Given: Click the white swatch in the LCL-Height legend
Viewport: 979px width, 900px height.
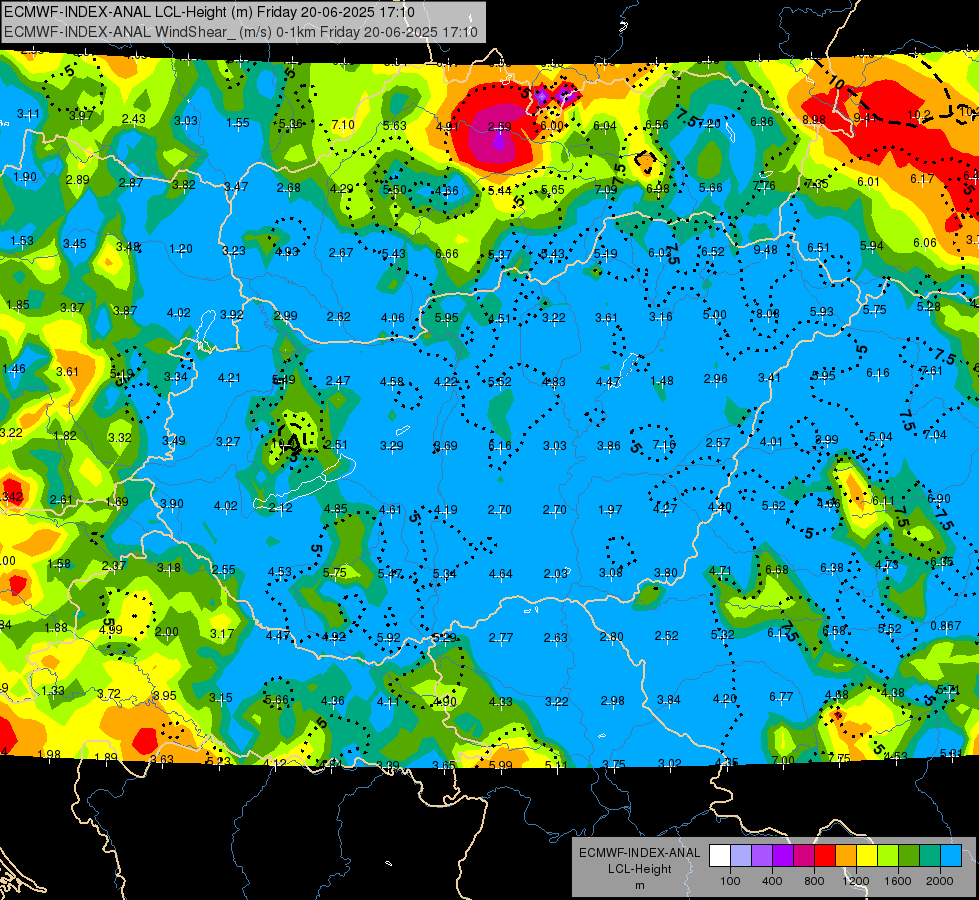Looking at the screenshot, I should point(720,856).
